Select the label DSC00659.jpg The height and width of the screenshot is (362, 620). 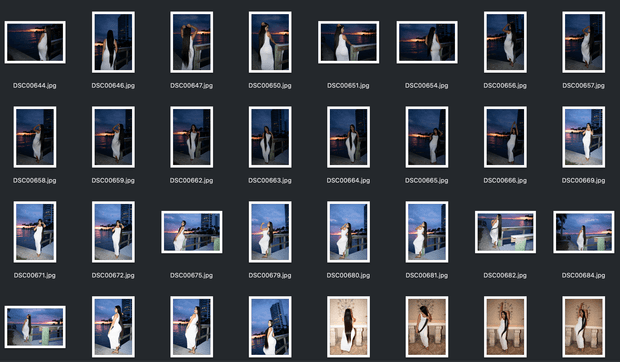click(x=113, y=181)
